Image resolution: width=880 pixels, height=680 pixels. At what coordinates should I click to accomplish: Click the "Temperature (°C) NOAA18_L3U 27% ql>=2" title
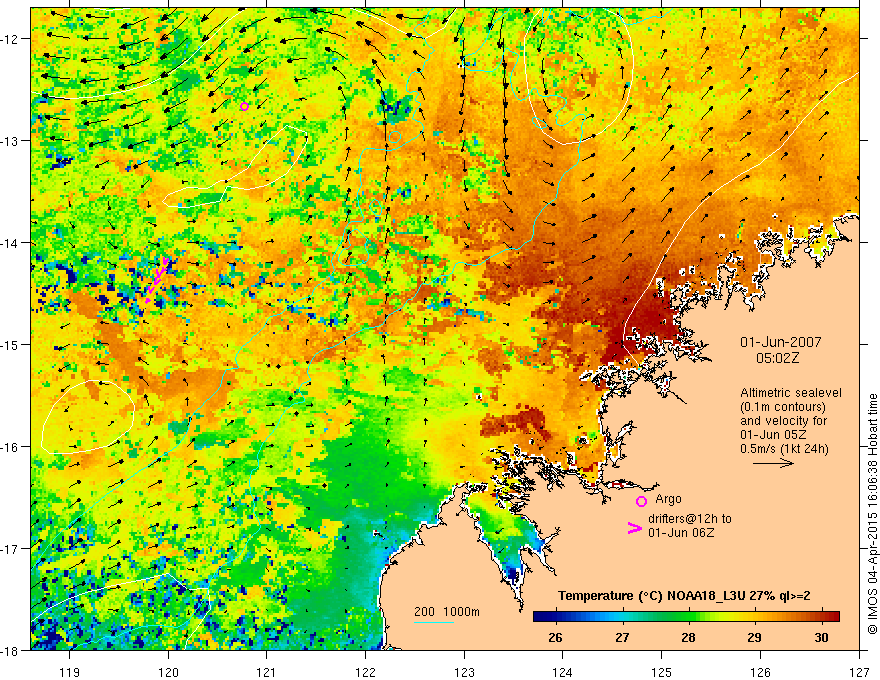pyautogui.click(x=684, y=596)
